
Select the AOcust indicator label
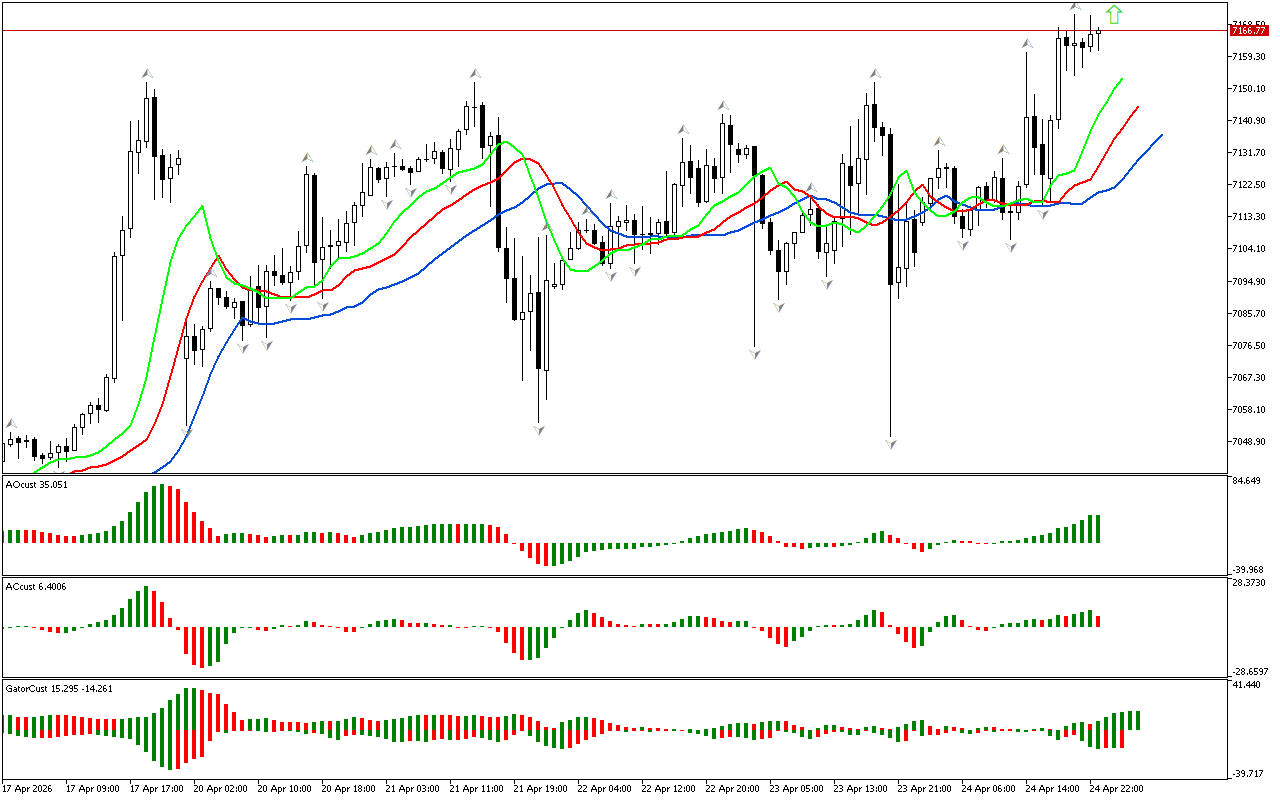(37, 485)
